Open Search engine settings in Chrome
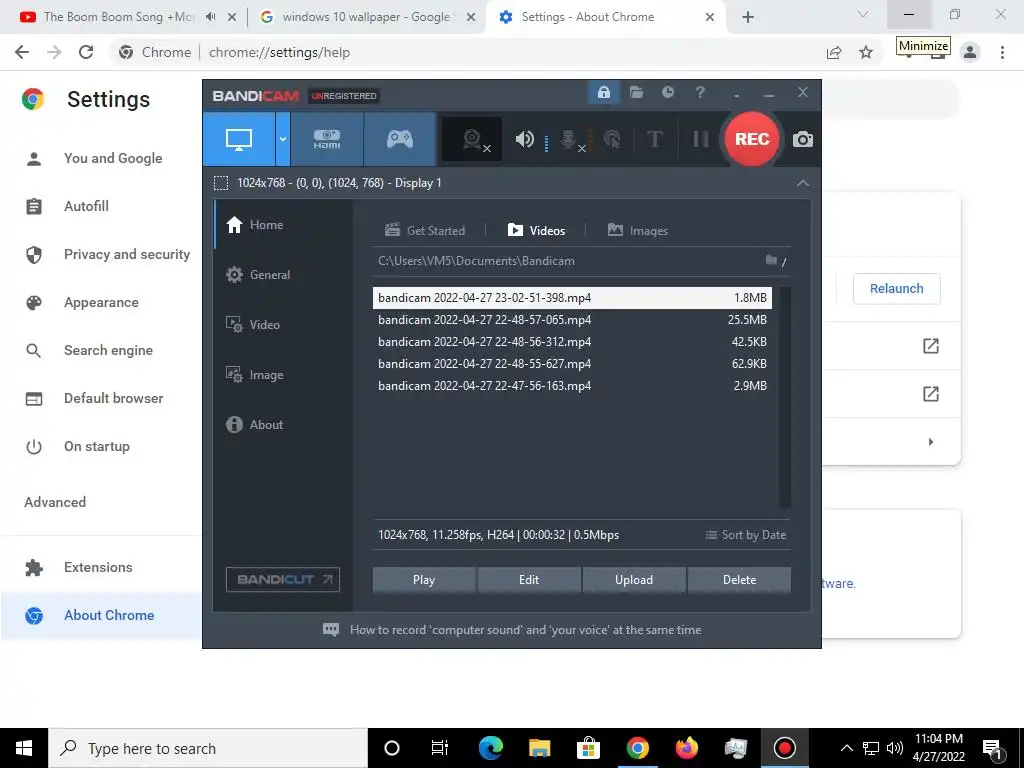Viewport: 1024px width, 768px height. coord(108,351)
